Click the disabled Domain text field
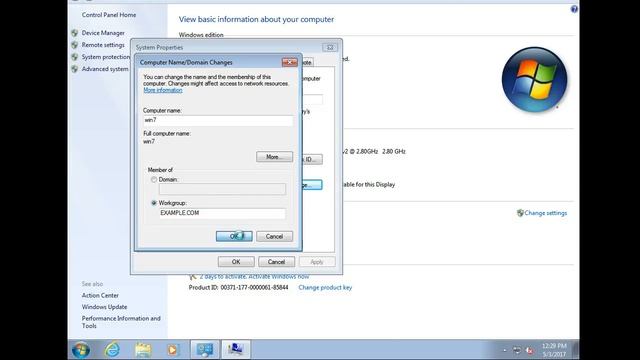 tap(222, 189)
